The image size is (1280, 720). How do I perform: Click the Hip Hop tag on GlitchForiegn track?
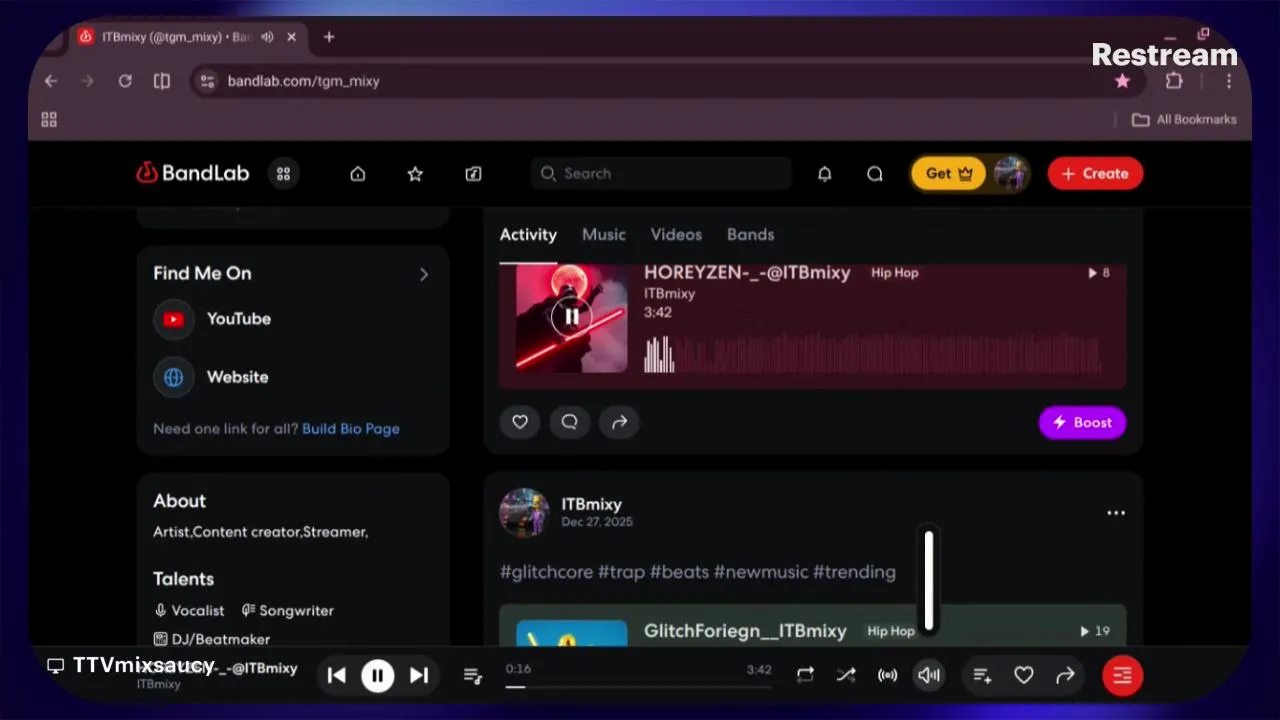click(891, 631)
